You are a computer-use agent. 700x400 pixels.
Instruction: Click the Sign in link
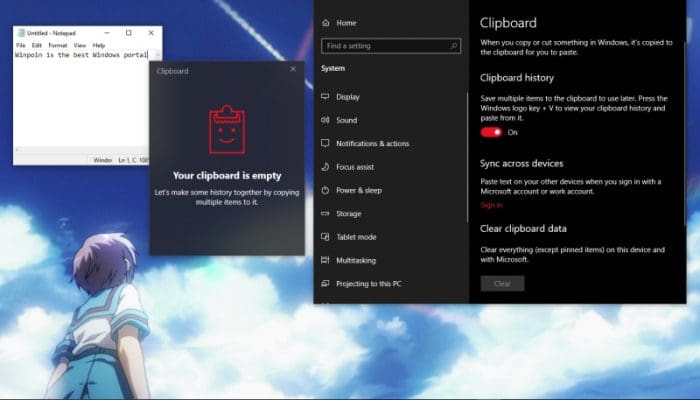pyautogui.click(x=491, y=205)
